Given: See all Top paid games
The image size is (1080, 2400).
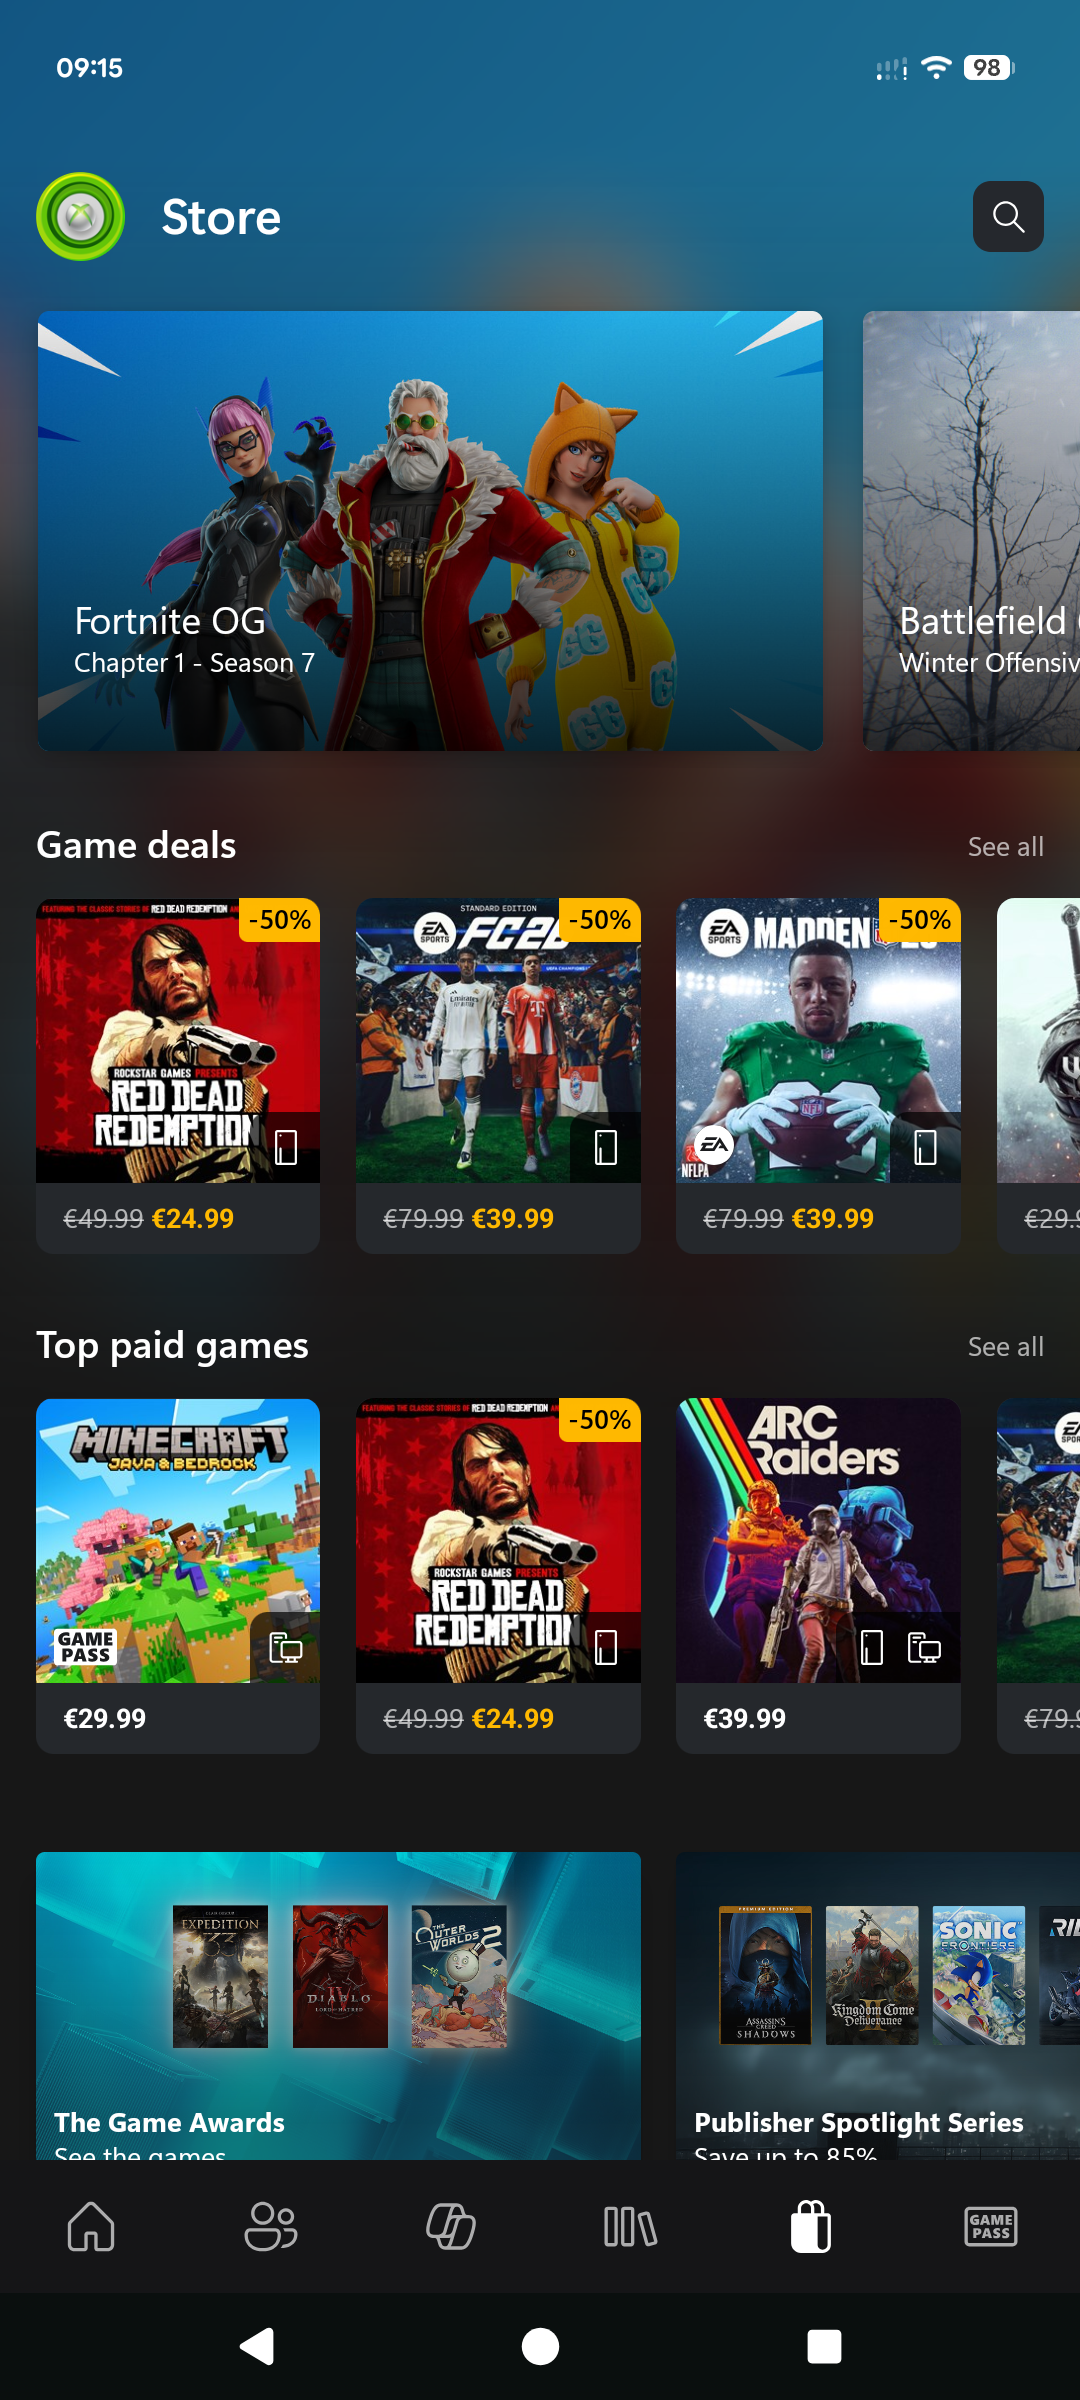Looking at the screenshot, I should [x=1005, y=1346].
